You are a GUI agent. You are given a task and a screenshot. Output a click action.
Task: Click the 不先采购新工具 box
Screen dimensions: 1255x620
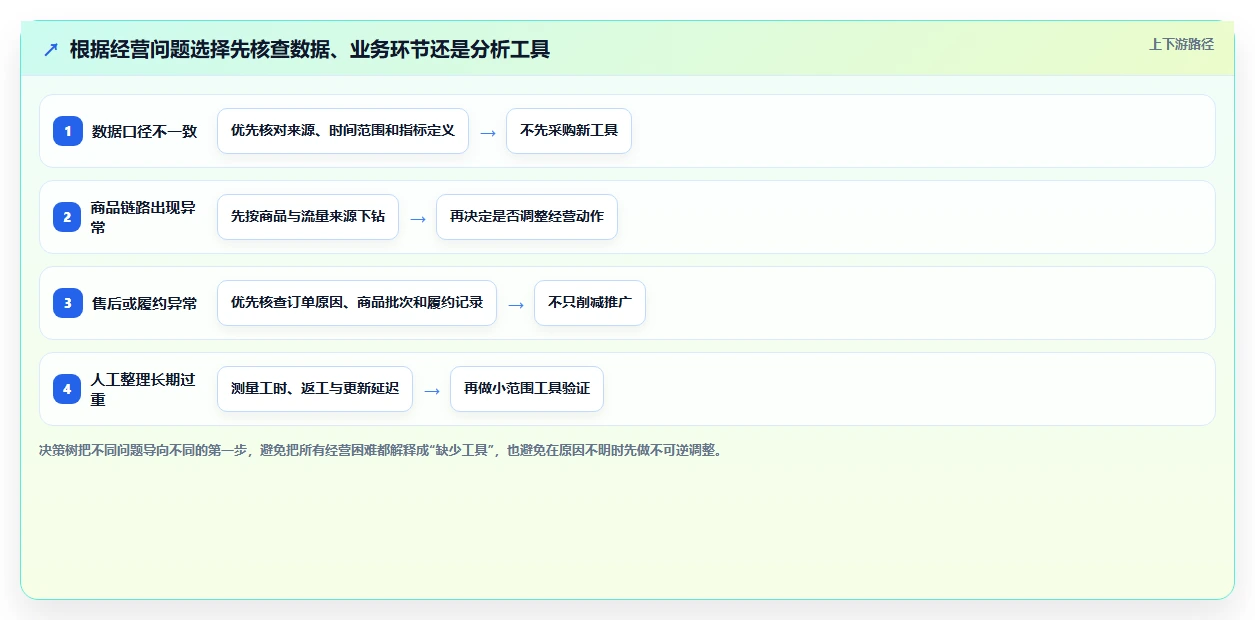pyautogui.click(x=569, y=131)
